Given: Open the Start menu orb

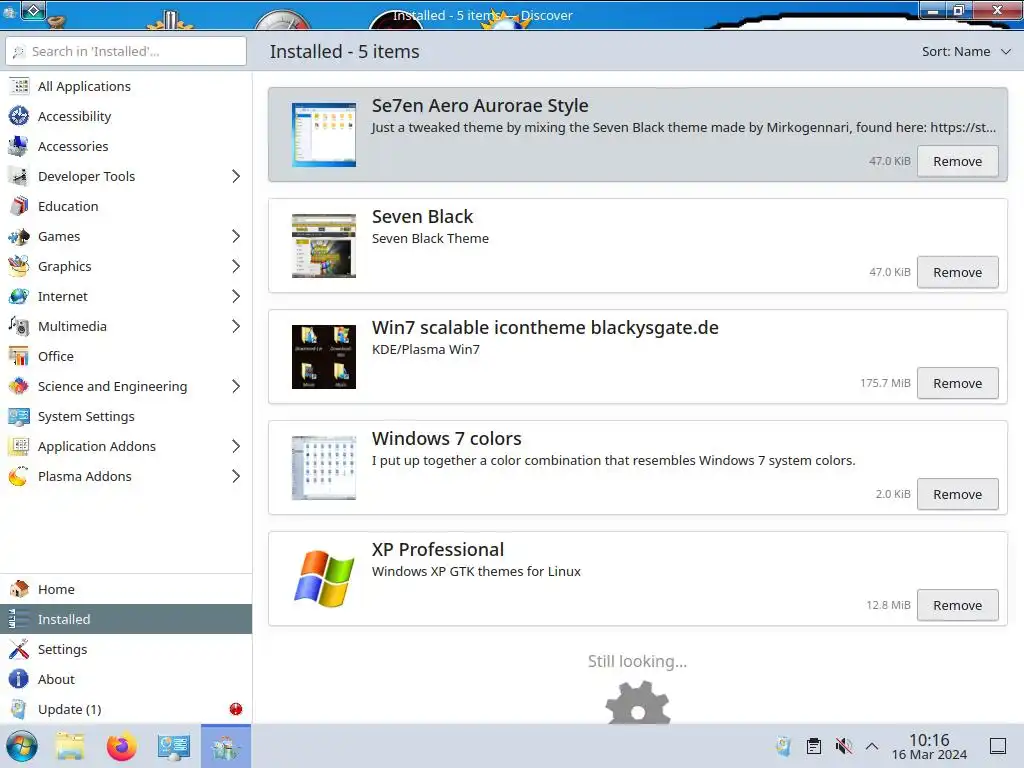Looking at the screenshot, I should click(x=22, y=746).
